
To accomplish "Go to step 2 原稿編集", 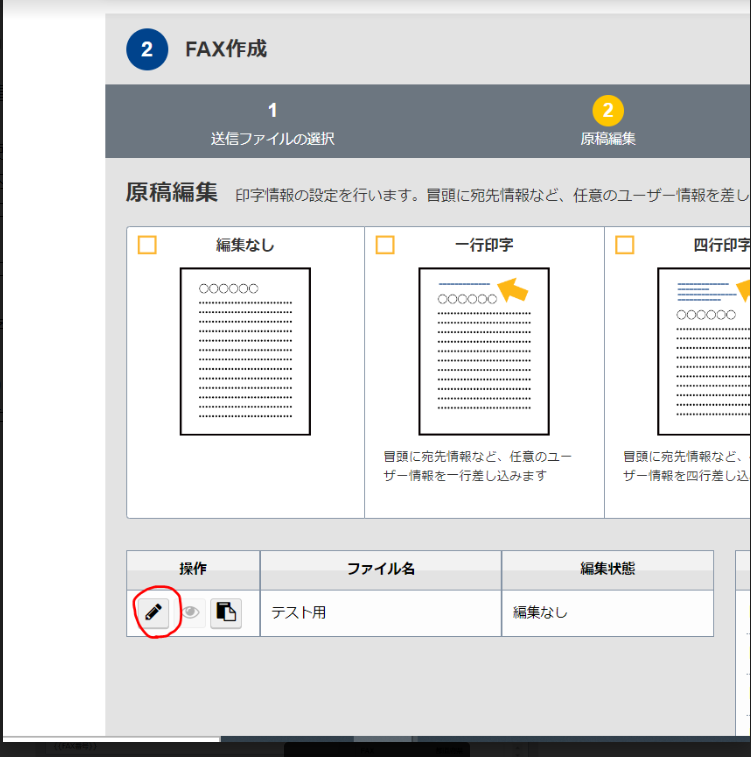I will (x=608, y=121).
